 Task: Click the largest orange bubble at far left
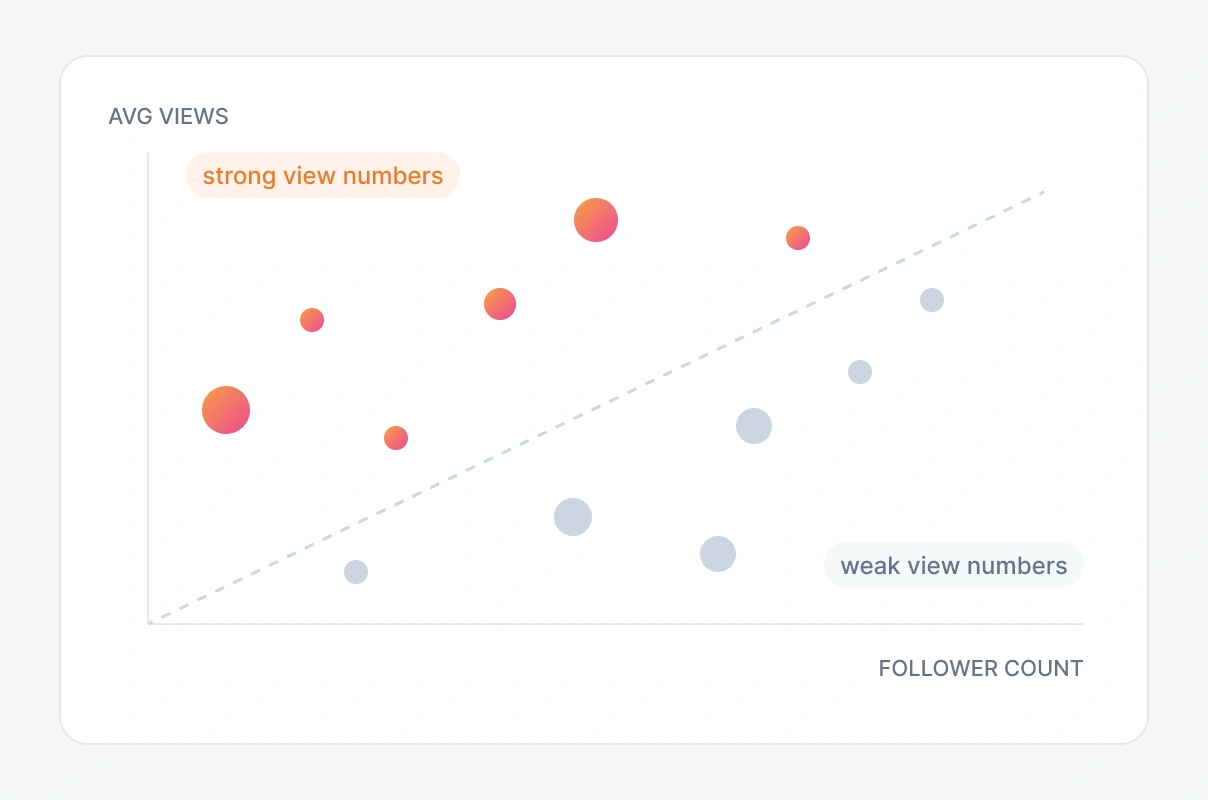coord(226,410)
